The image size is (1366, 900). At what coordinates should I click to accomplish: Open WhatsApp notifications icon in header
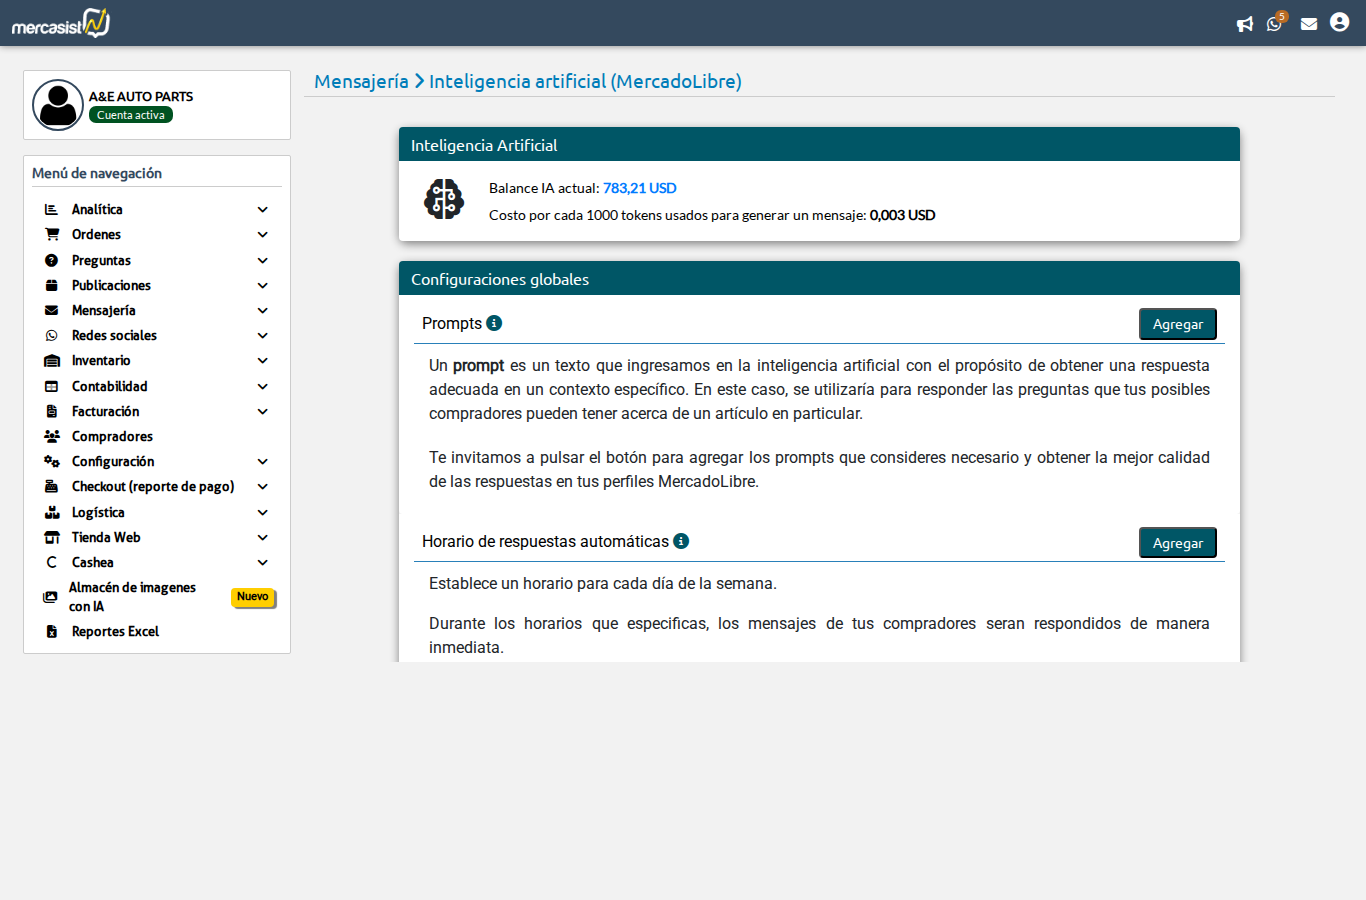pos(1274,24)
